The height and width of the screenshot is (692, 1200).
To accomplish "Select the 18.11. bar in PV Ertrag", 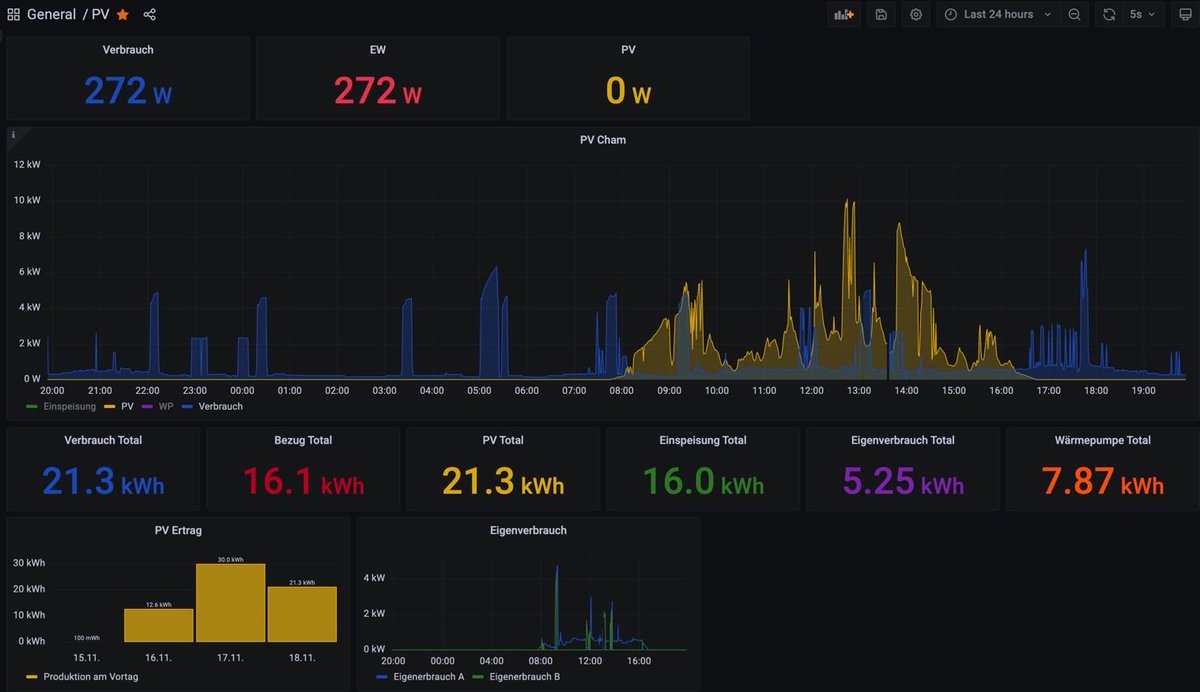I will [302, 614].
